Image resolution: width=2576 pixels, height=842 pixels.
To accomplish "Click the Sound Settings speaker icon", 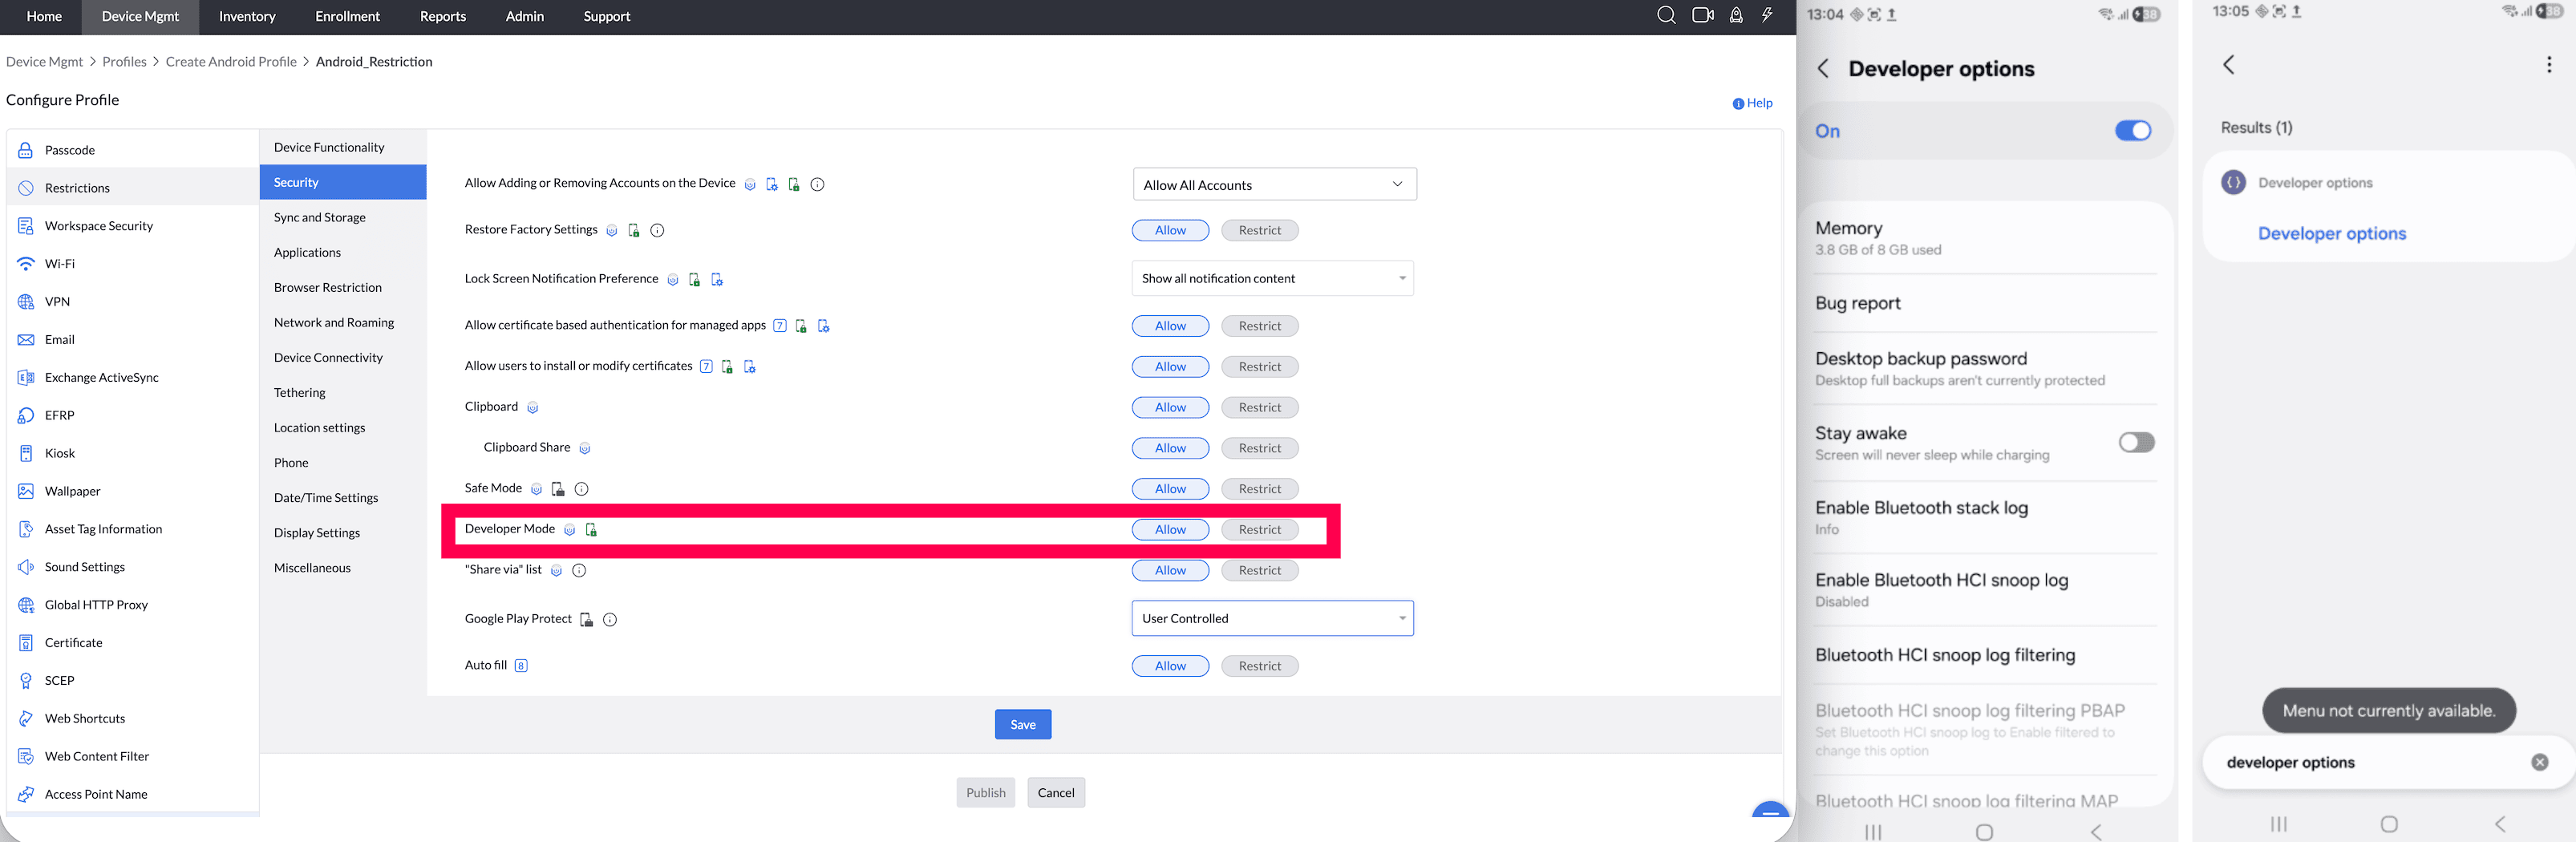I will pyautogui.click(x=26, y=567).
